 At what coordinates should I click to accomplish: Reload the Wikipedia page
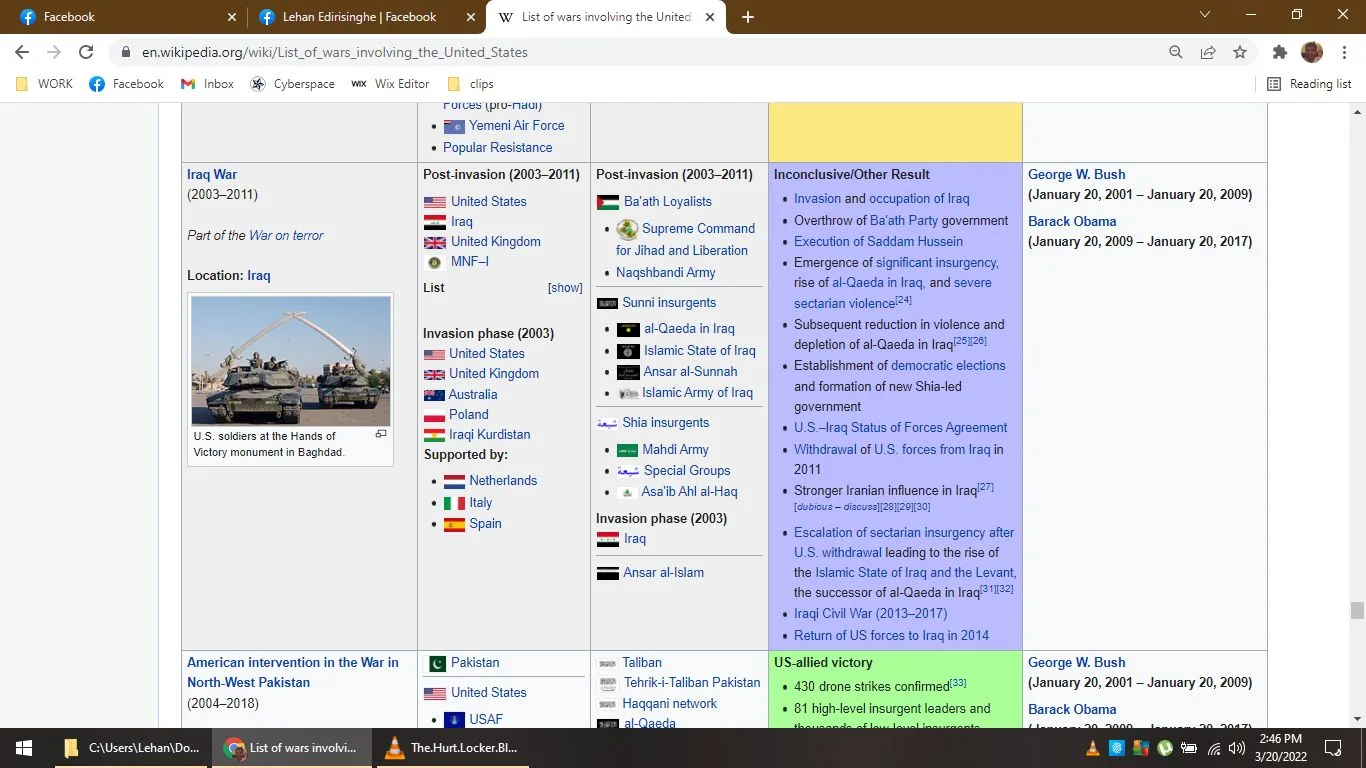tap(86, 52)
